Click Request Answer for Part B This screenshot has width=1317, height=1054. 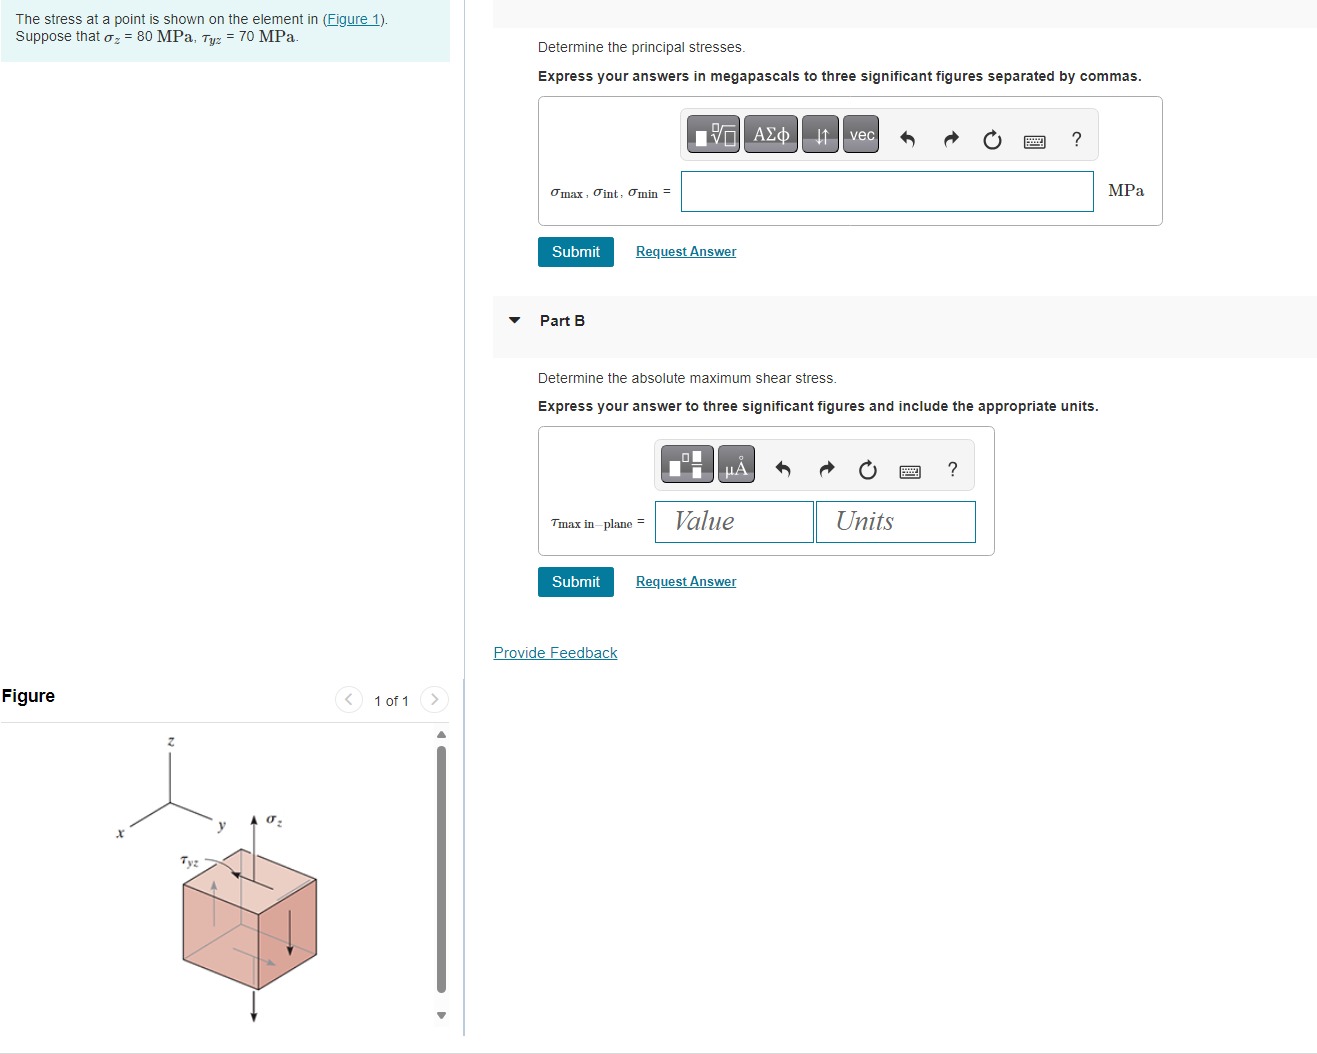pyautogui.click(x=685, y=581)
